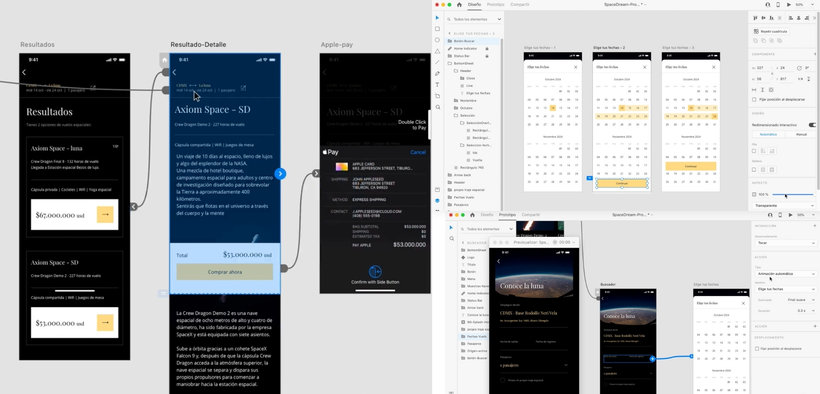The image size is (820, 394).
Task: Choose the Polygon triangle tool
Action: click(437, 51)
